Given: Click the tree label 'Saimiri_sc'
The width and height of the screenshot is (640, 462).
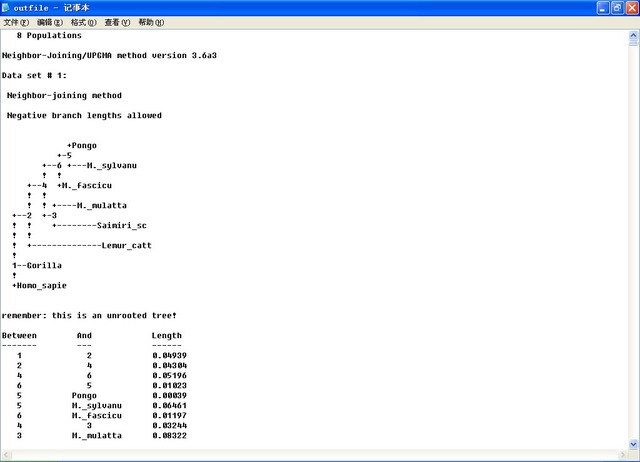Looking at the screenshot, I should click(122, 226).
